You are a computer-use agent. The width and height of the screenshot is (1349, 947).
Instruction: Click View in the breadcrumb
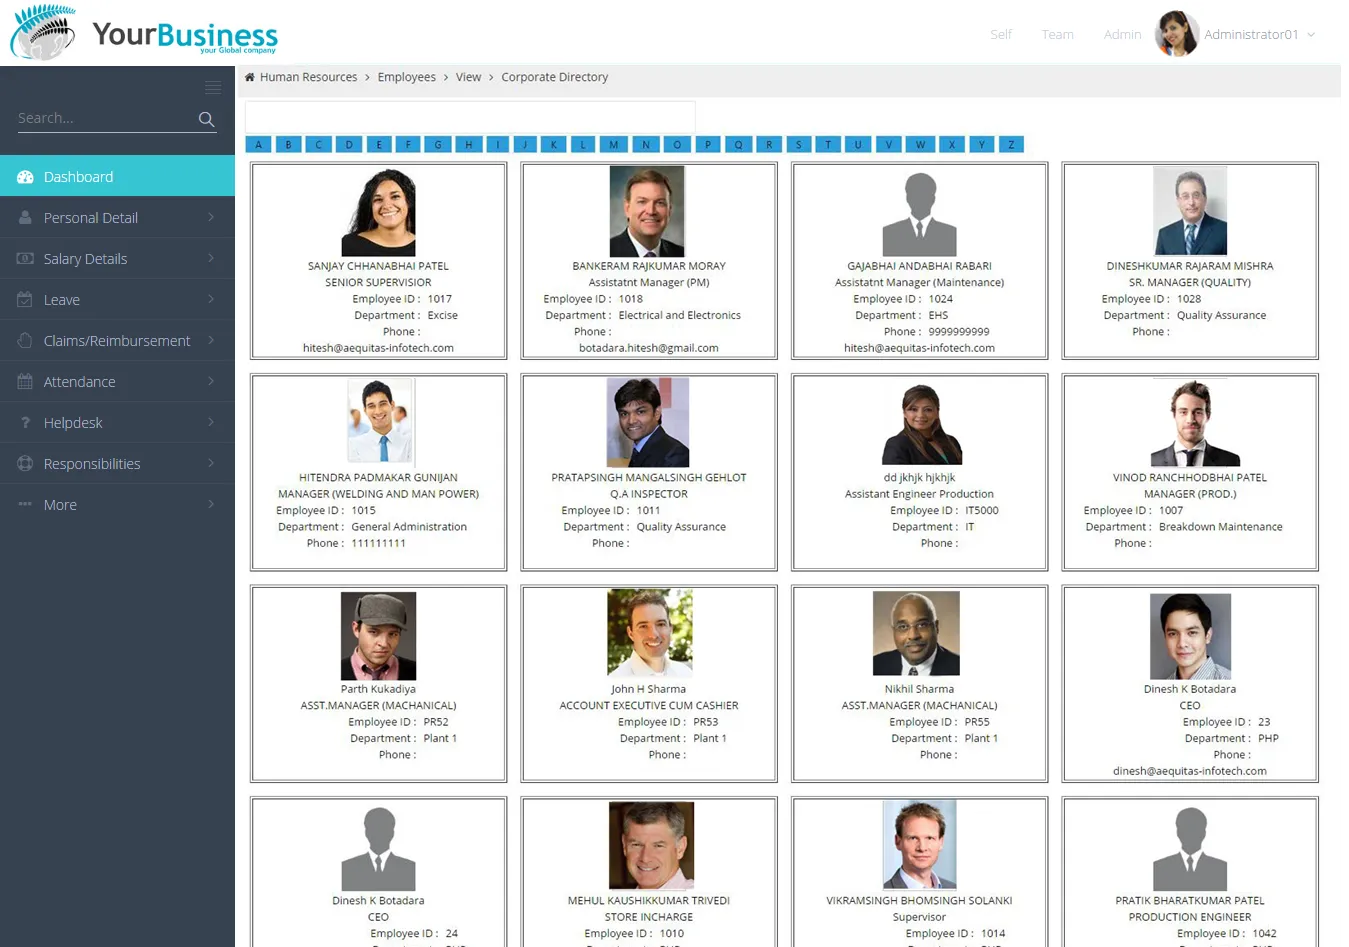[468, 77]
